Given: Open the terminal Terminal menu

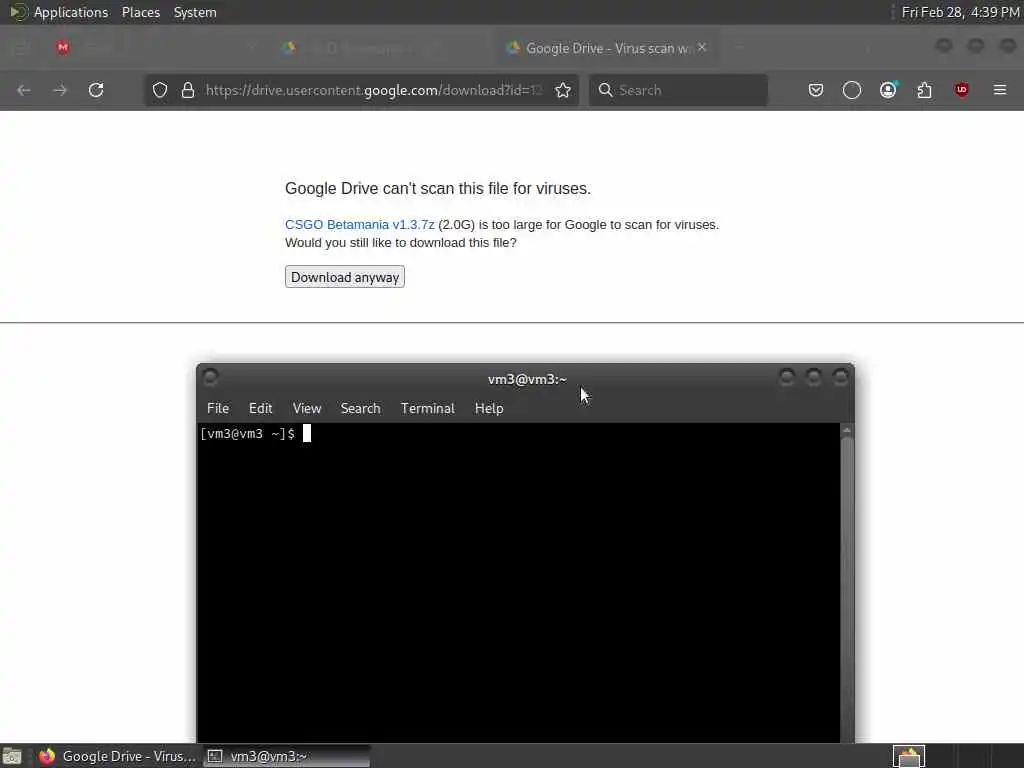Looking at the screenshot, I should coord(428,408).
